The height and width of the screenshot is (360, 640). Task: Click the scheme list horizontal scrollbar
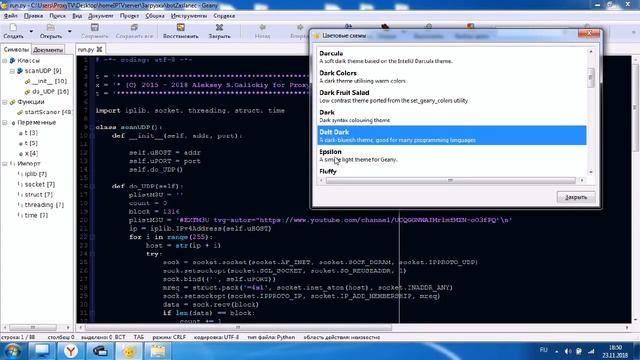451,180
